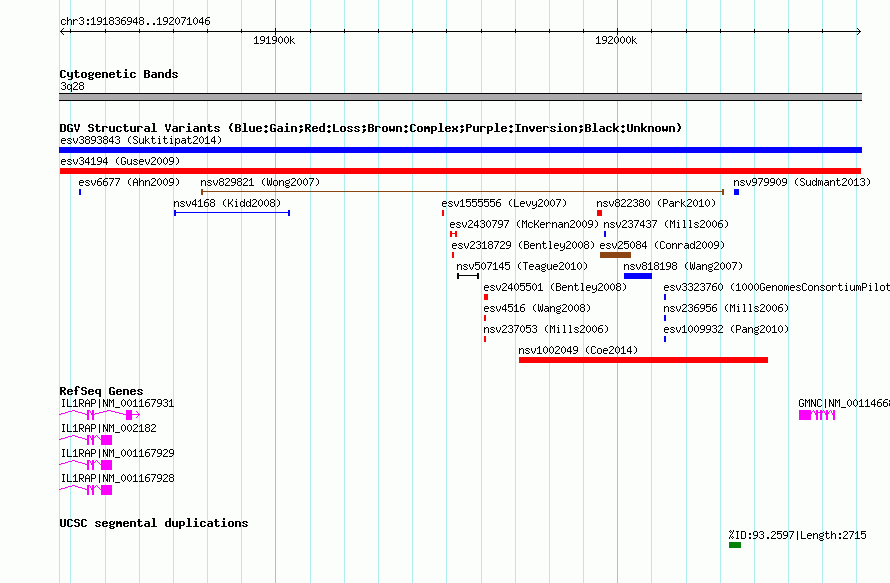Click the small blue esv6677 variant marker
The image size is (890, 583).
tap(80, 192)
